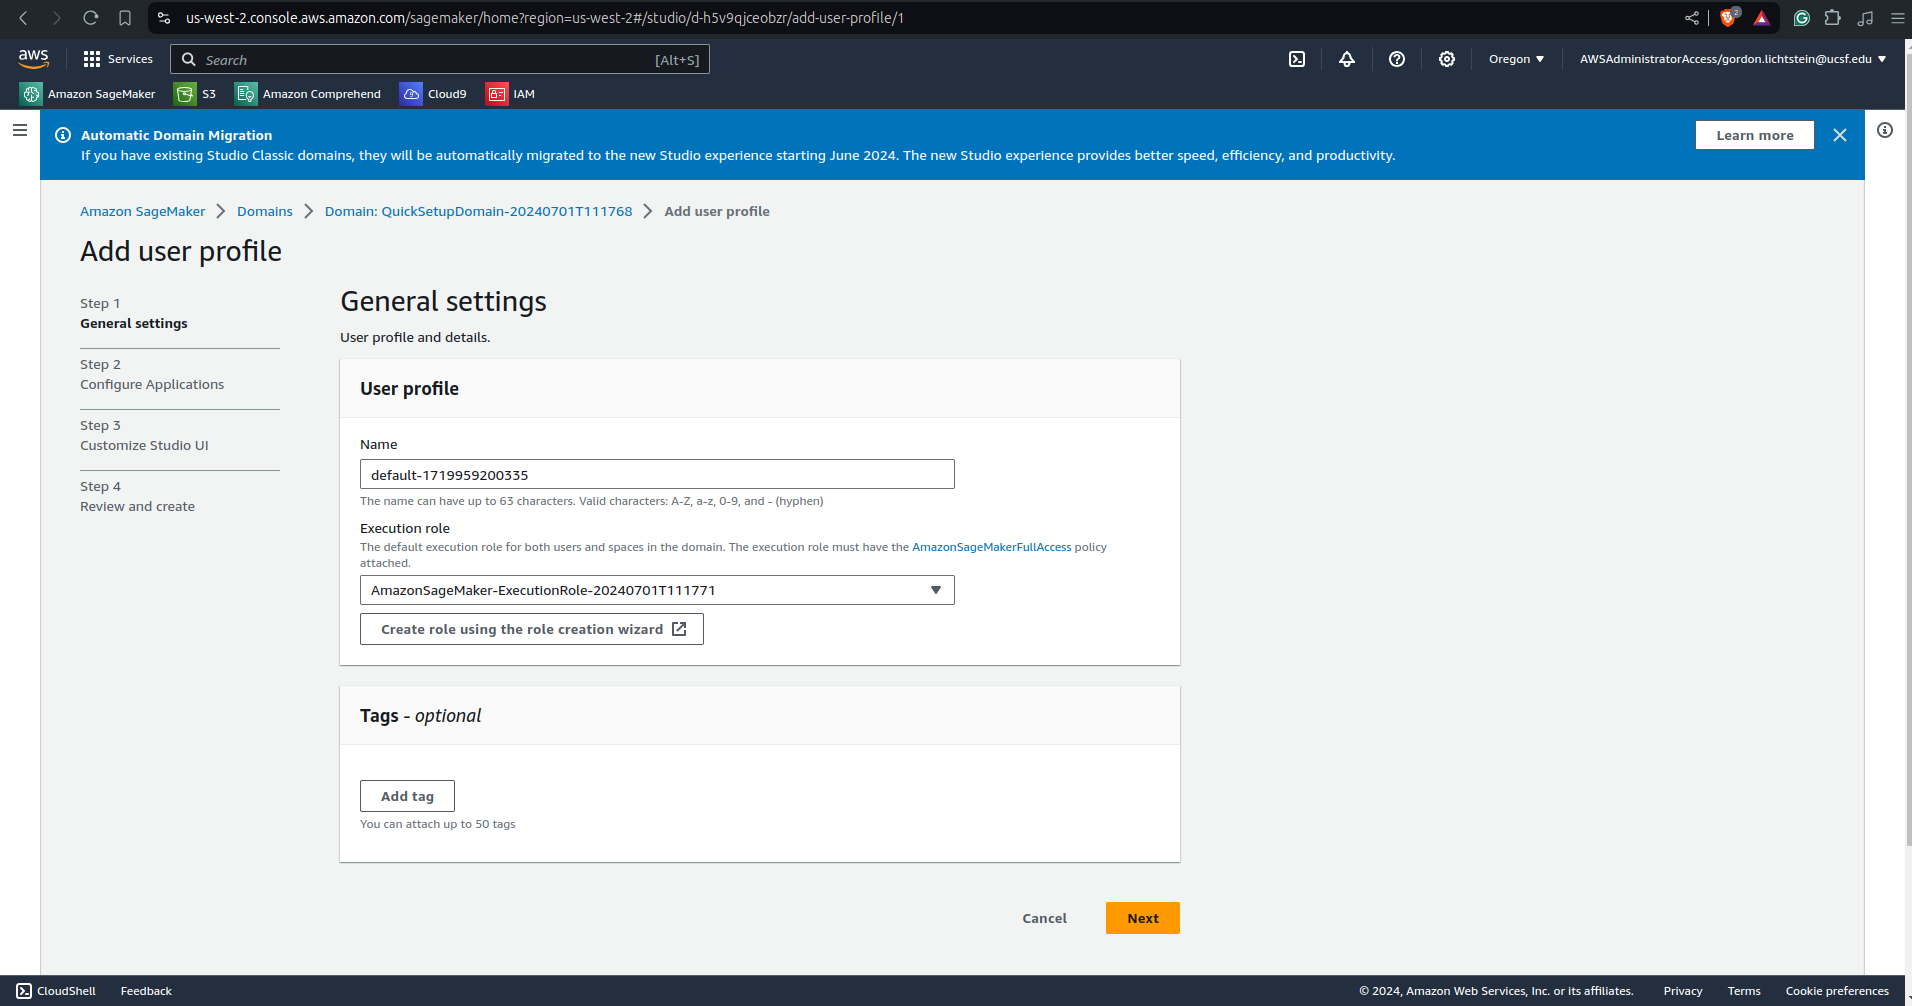Screen dimensions: 1912x1006
Task: Go to Domains breadcrumb link
Action: [x=265, y=211]
